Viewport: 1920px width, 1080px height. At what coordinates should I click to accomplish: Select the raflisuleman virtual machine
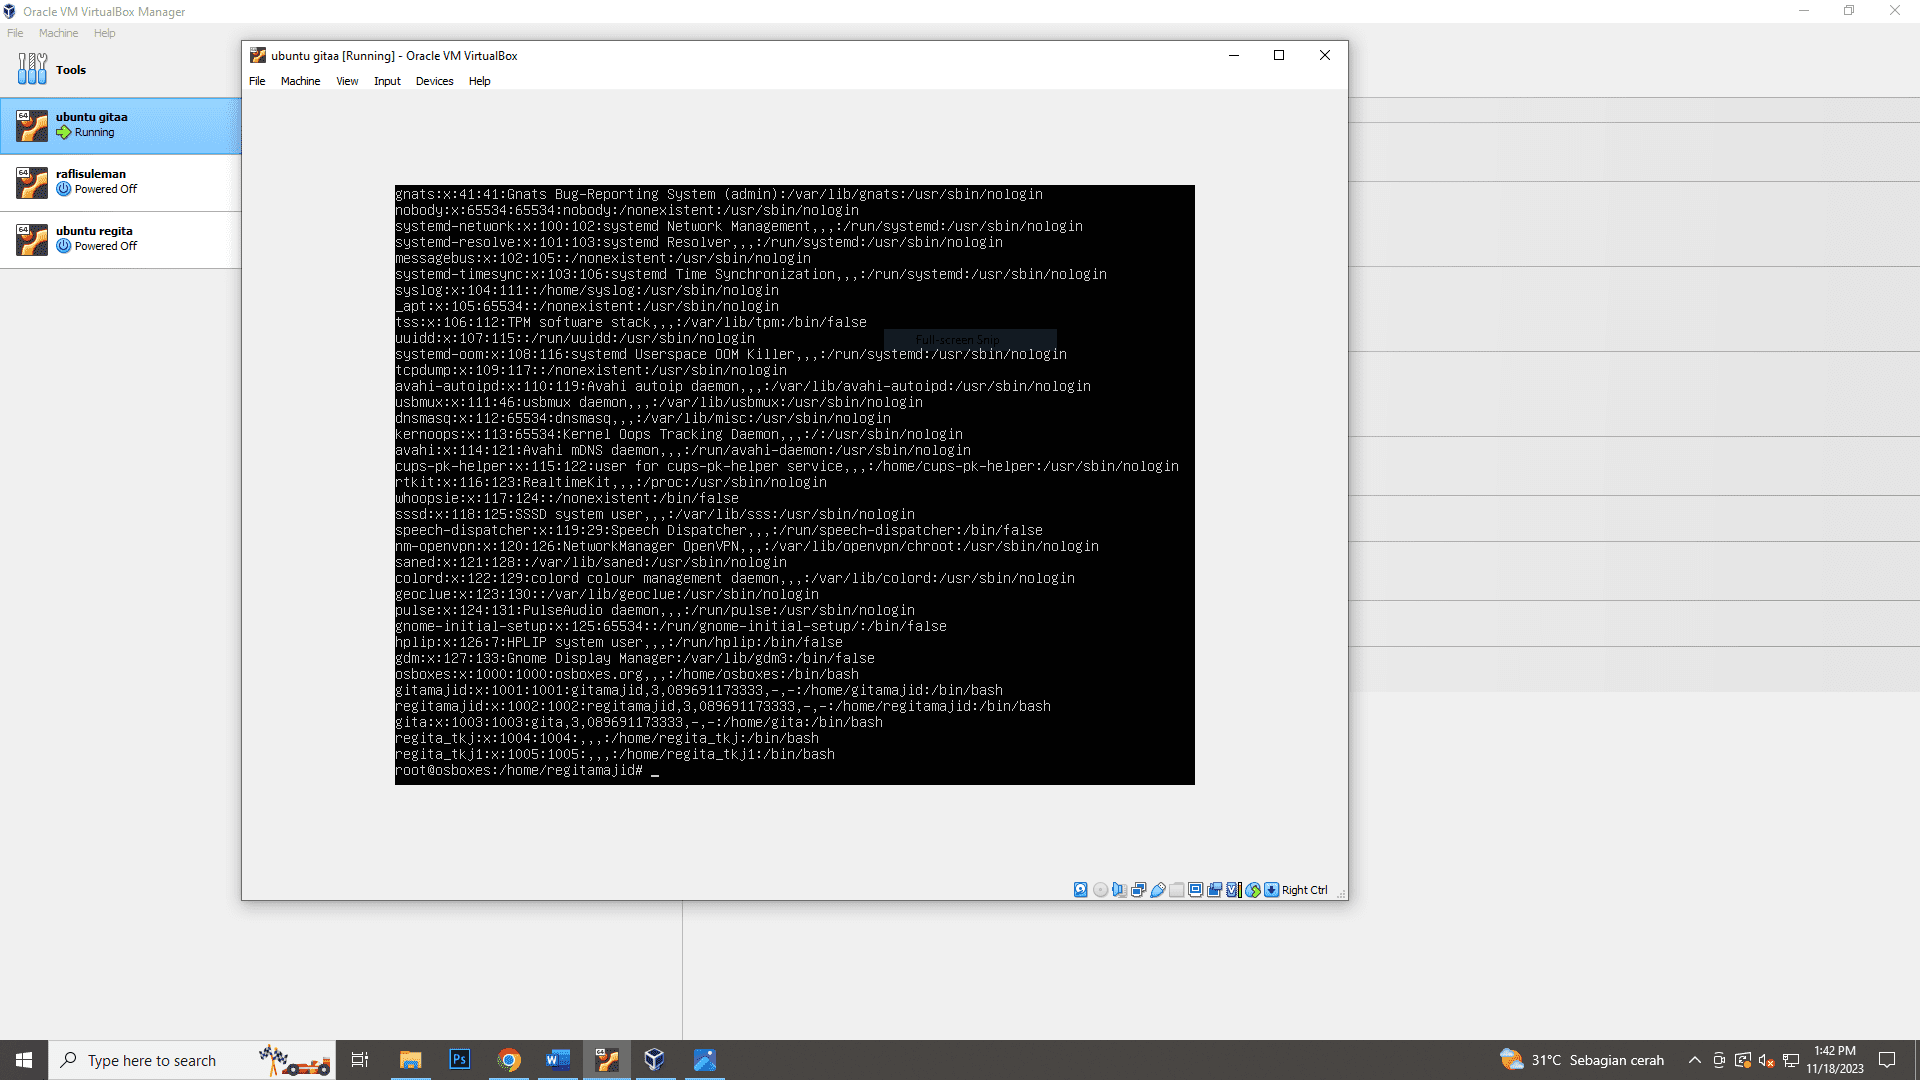pos(120,182)
